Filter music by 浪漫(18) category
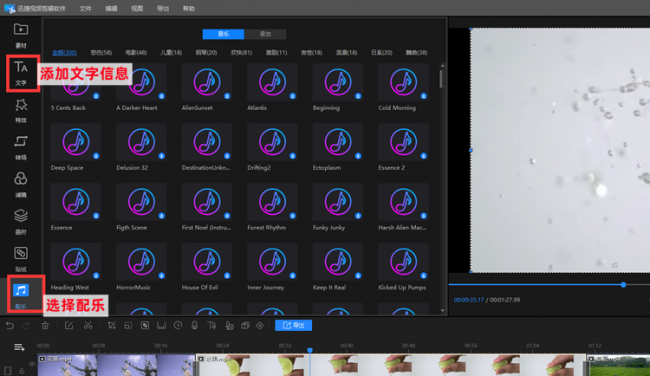The image size is (650, 376). [x=346, y=53]
